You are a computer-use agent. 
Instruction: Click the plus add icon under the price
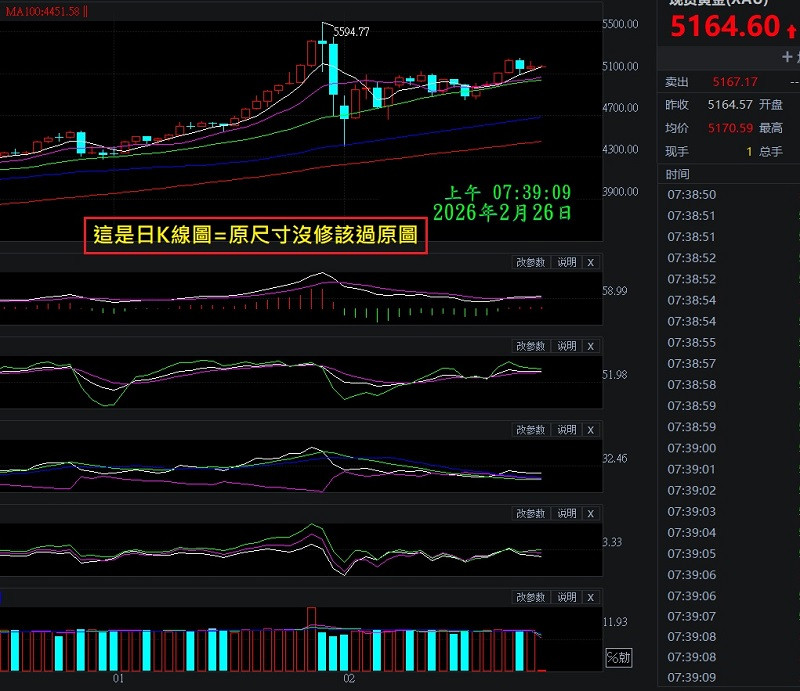tap(787, 57)
